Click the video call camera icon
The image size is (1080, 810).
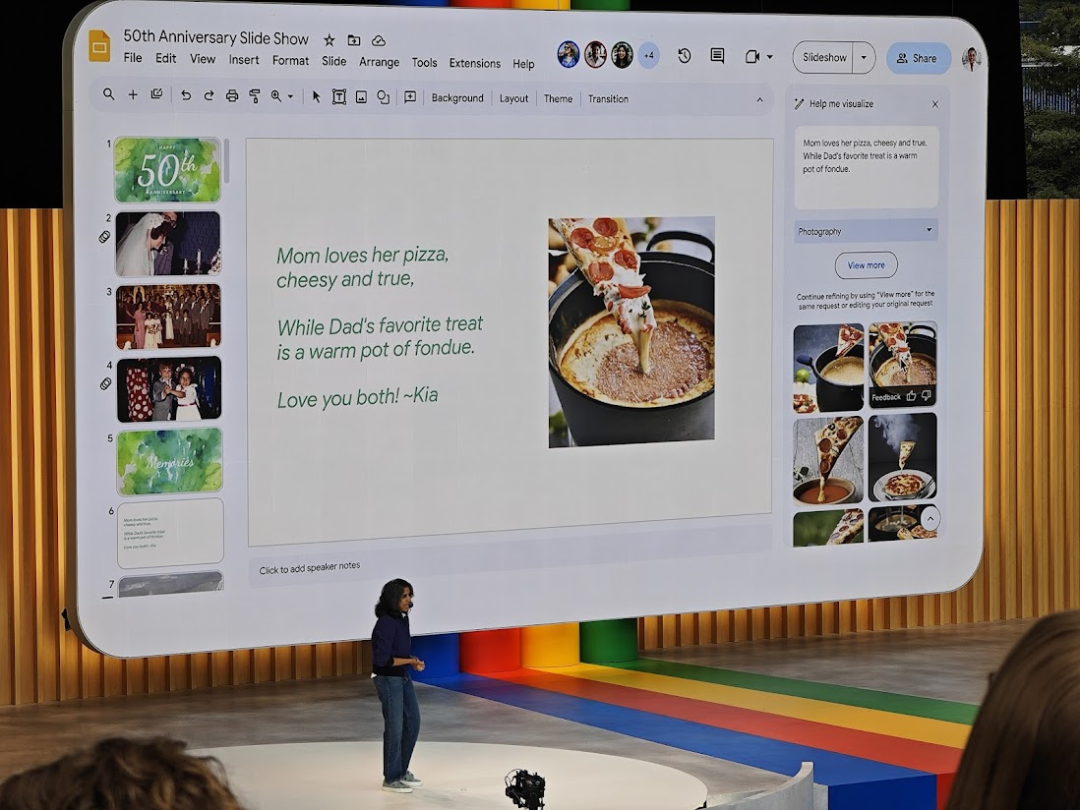(752, 56)
